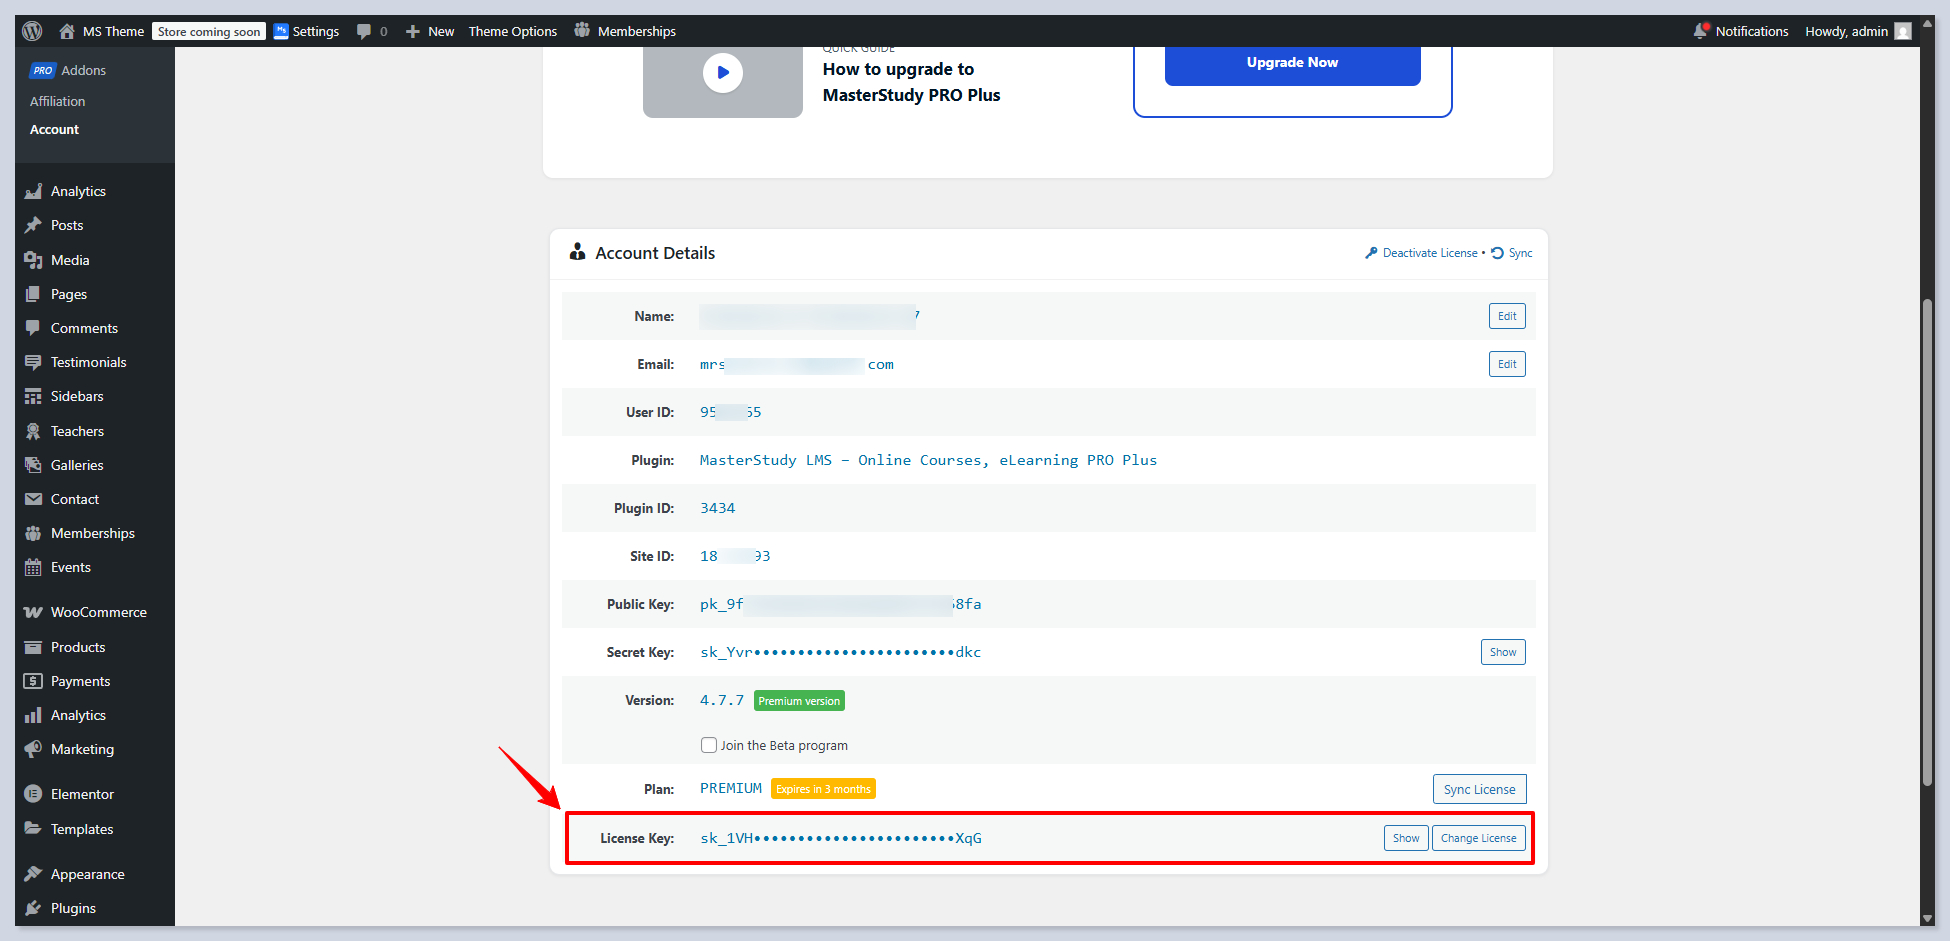1950x941 pixels.
Task: Click the comments bubble icon in admin bar
Action: 364,31
